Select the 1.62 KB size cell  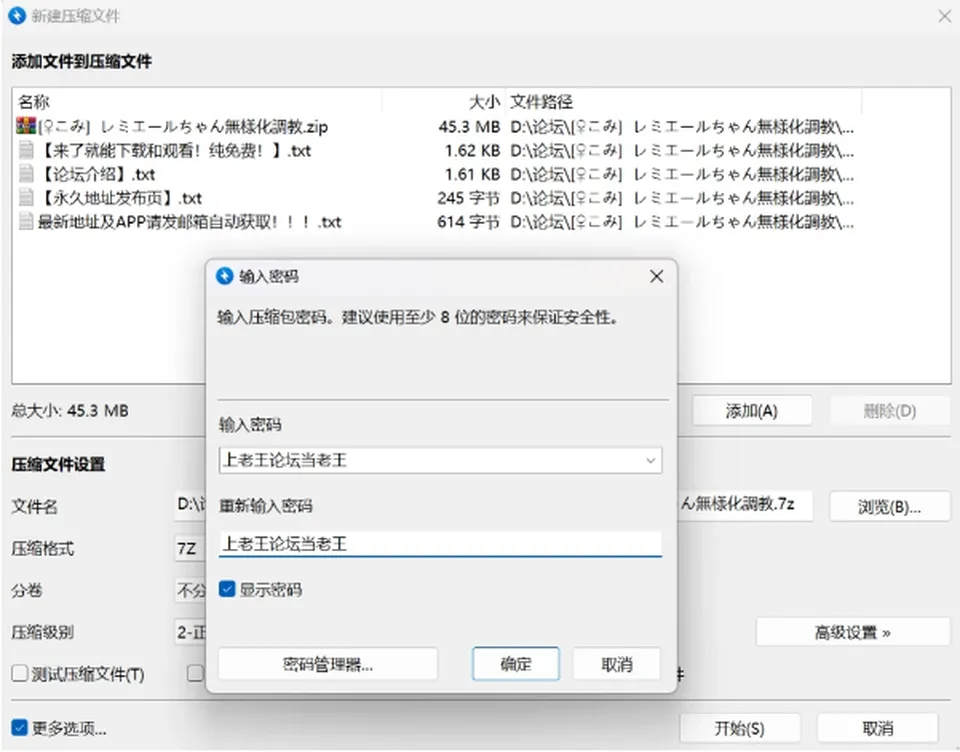pyautogui.click(x=472, y=151)
